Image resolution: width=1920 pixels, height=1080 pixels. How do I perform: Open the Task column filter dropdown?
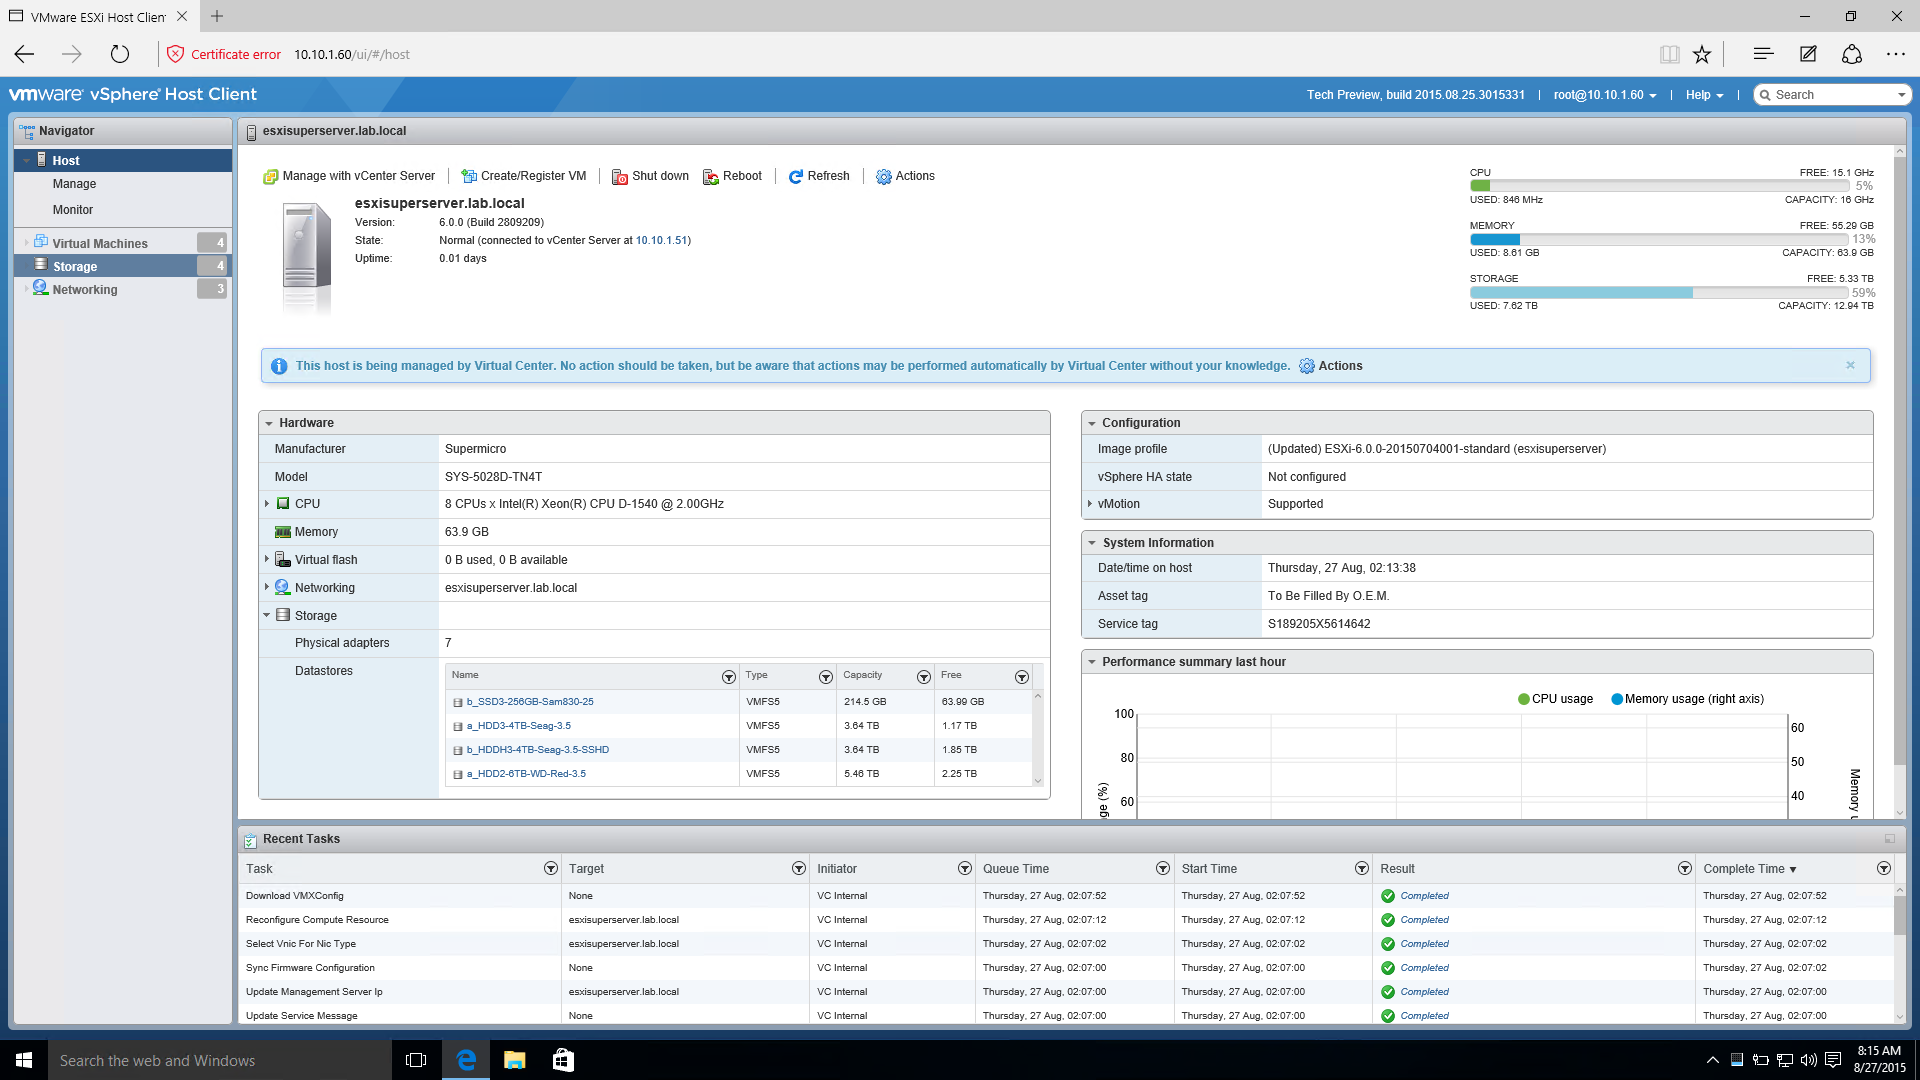pos(550,868)
